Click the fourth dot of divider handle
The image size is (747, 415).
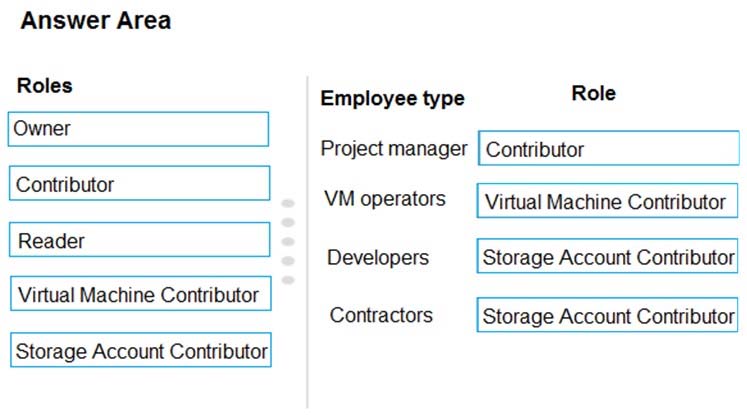coord(288,261)
